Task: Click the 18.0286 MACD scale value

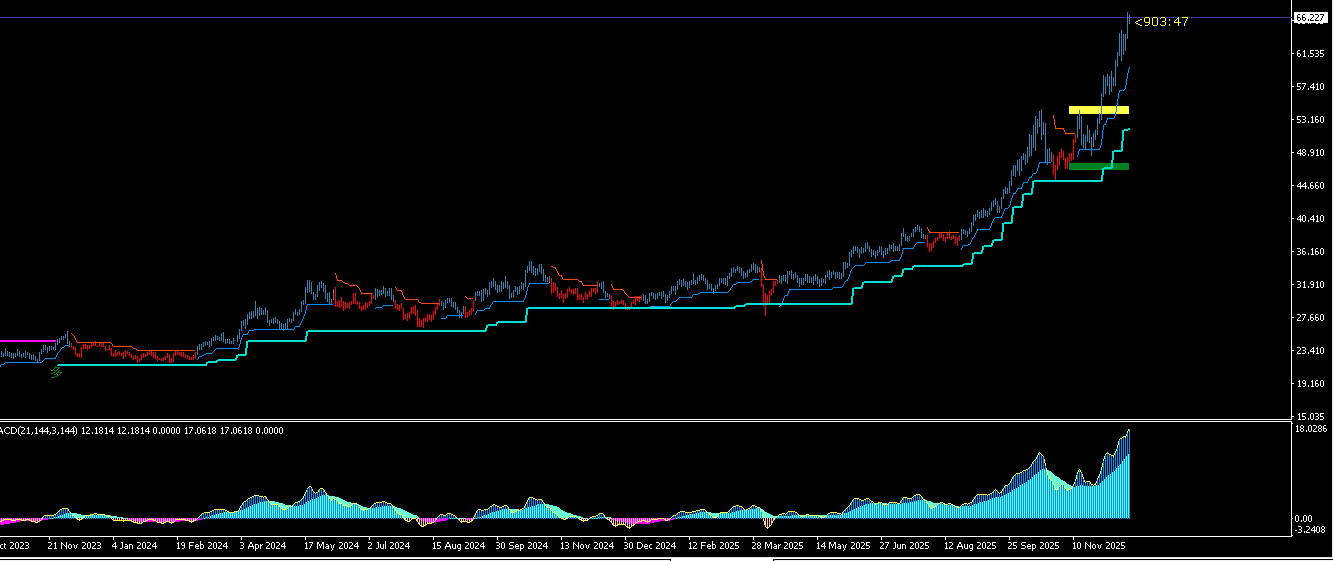Action: coord(1310,429)
